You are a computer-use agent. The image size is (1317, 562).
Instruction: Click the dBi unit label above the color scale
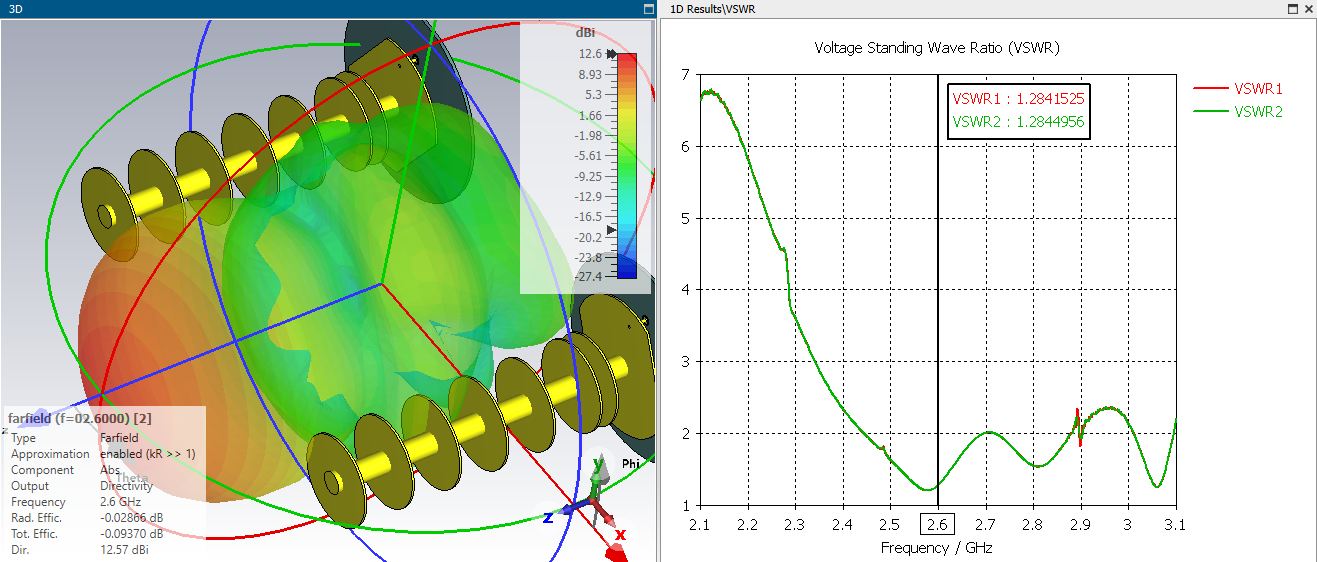click(x=586, y=33)
